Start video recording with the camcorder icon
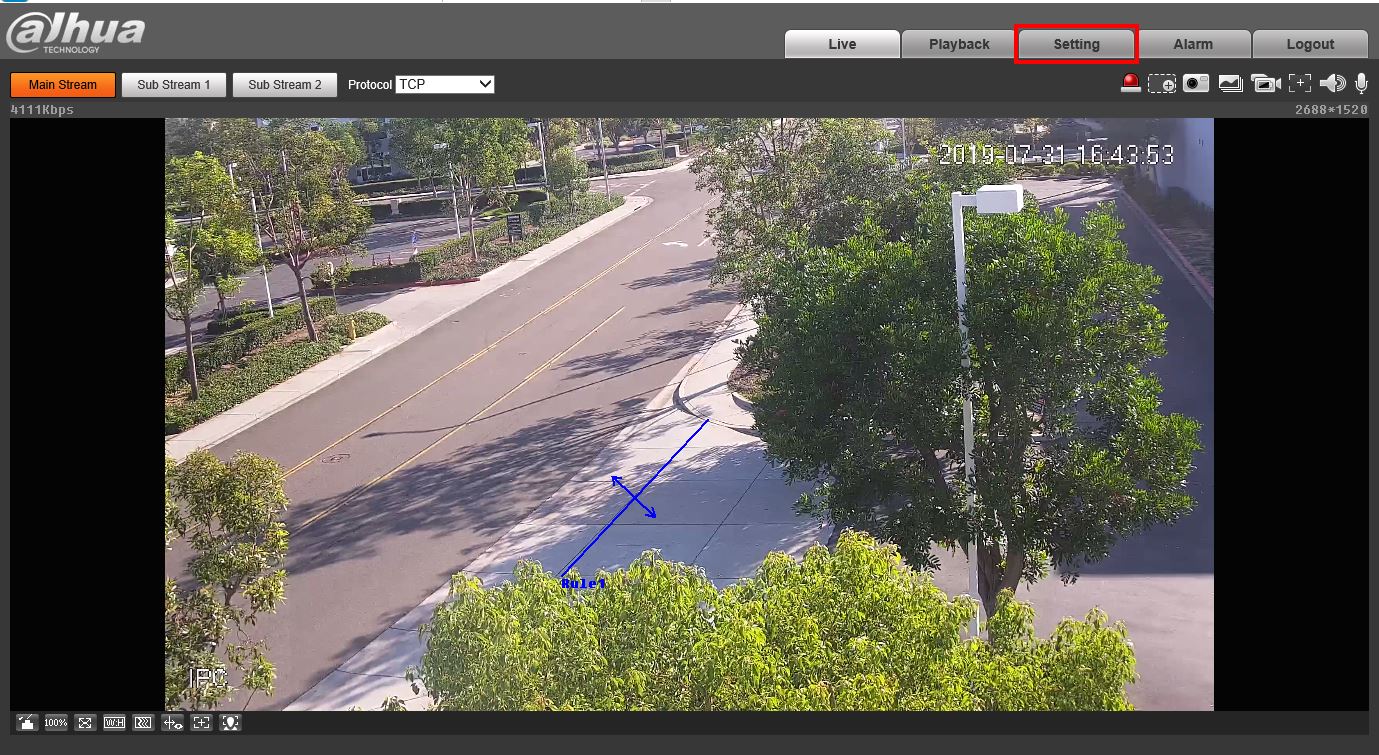 coord(1266,84)
